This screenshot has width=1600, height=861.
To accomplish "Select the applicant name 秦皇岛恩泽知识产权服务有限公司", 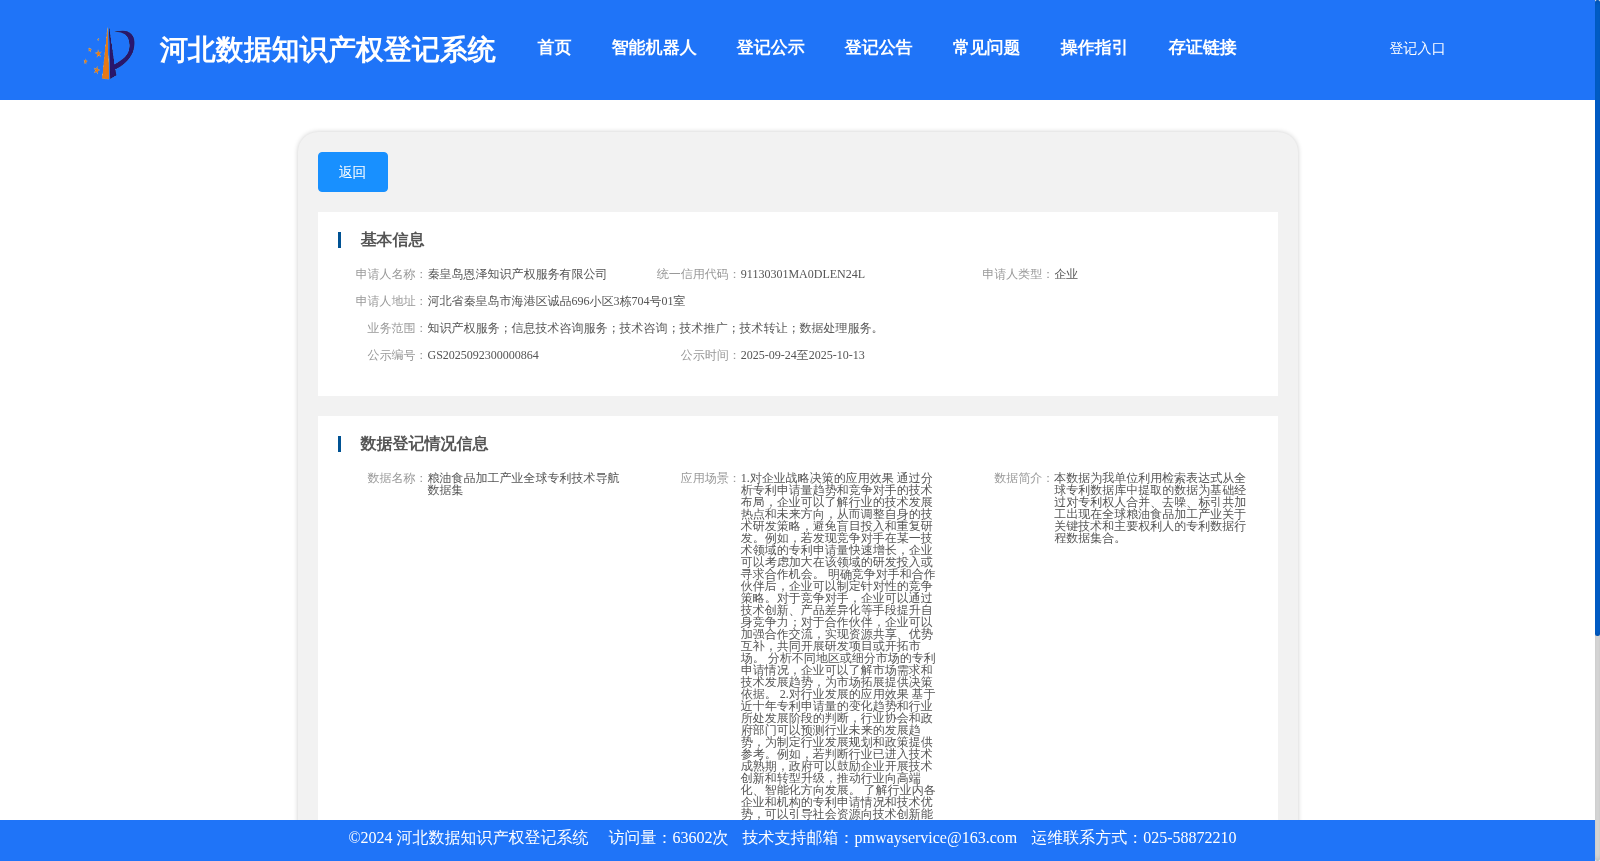I will 517,274.
